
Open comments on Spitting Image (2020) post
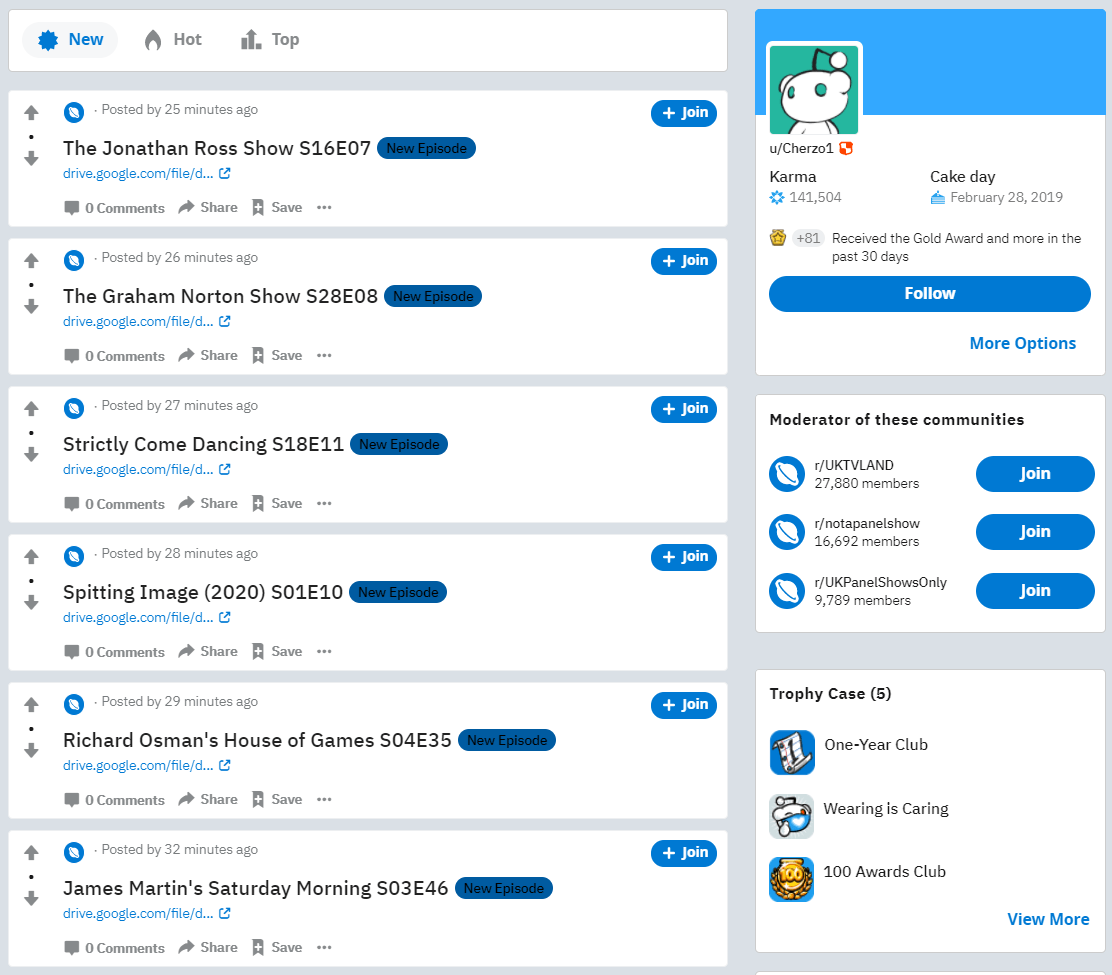point(114,652)
